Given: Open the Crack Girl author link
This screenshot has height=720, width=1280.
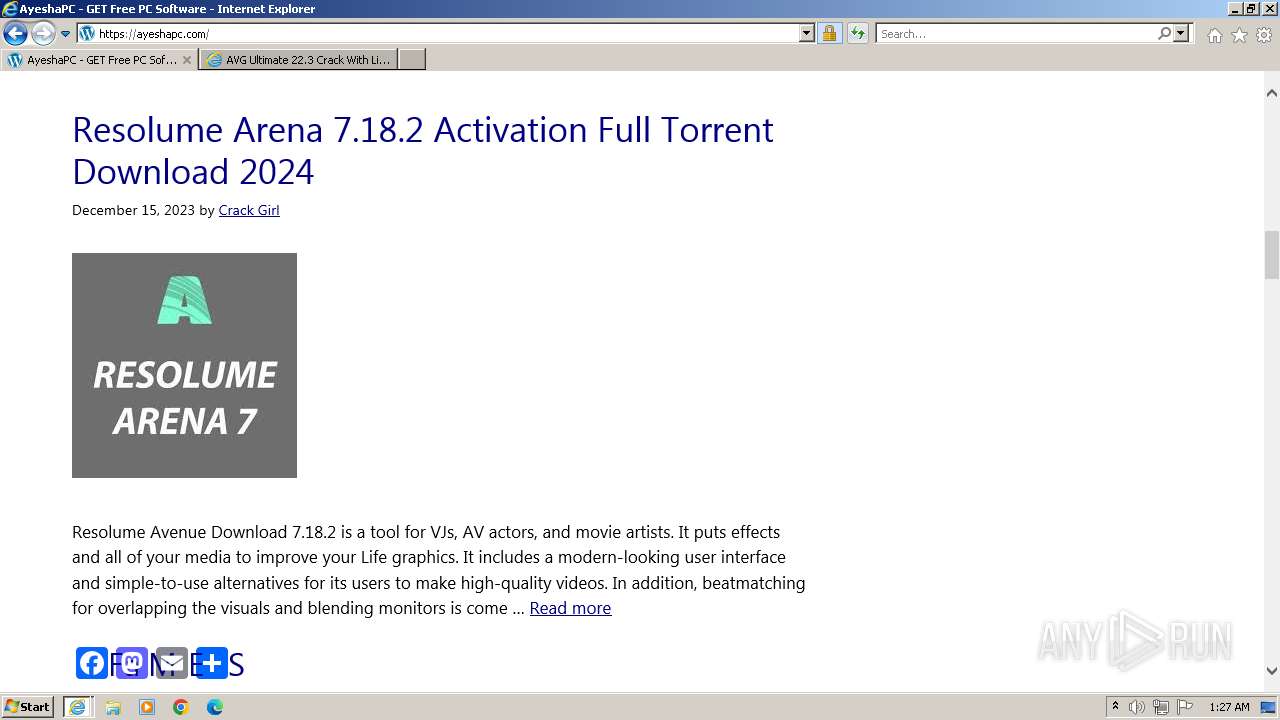Looking at the screenshot, I should (249, 210).
